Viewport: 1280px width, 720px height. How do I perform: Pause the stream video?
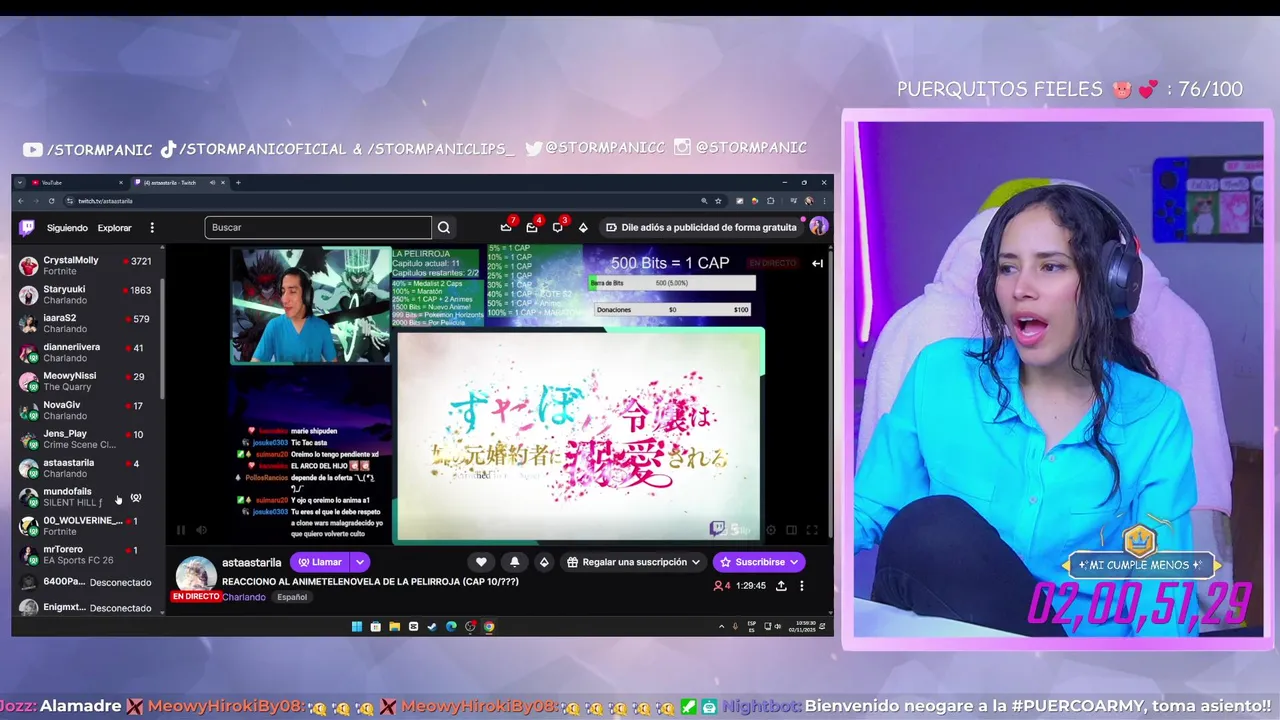click(x=181, y=530)
